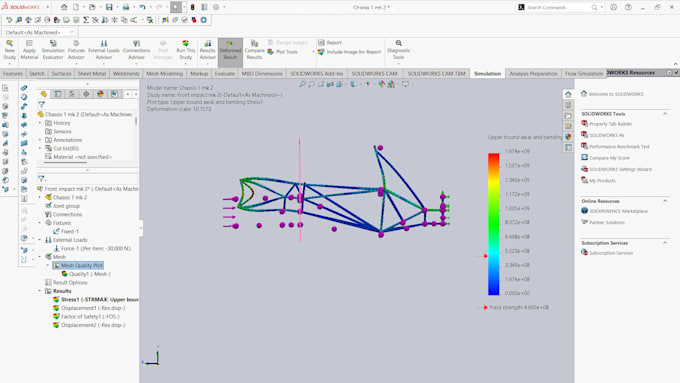Switch to the Features tab
The height and width of the screenshot is (383, 680).
13,74
